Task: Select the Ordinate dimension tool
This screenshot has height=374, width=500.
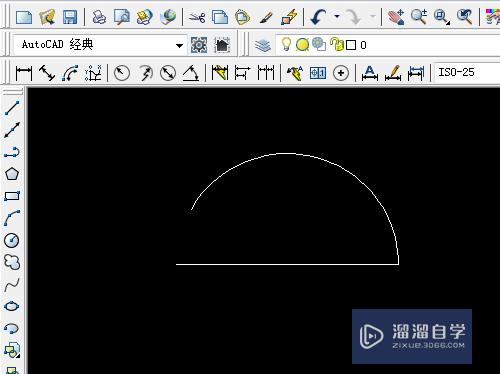Action: pos(93,73)
